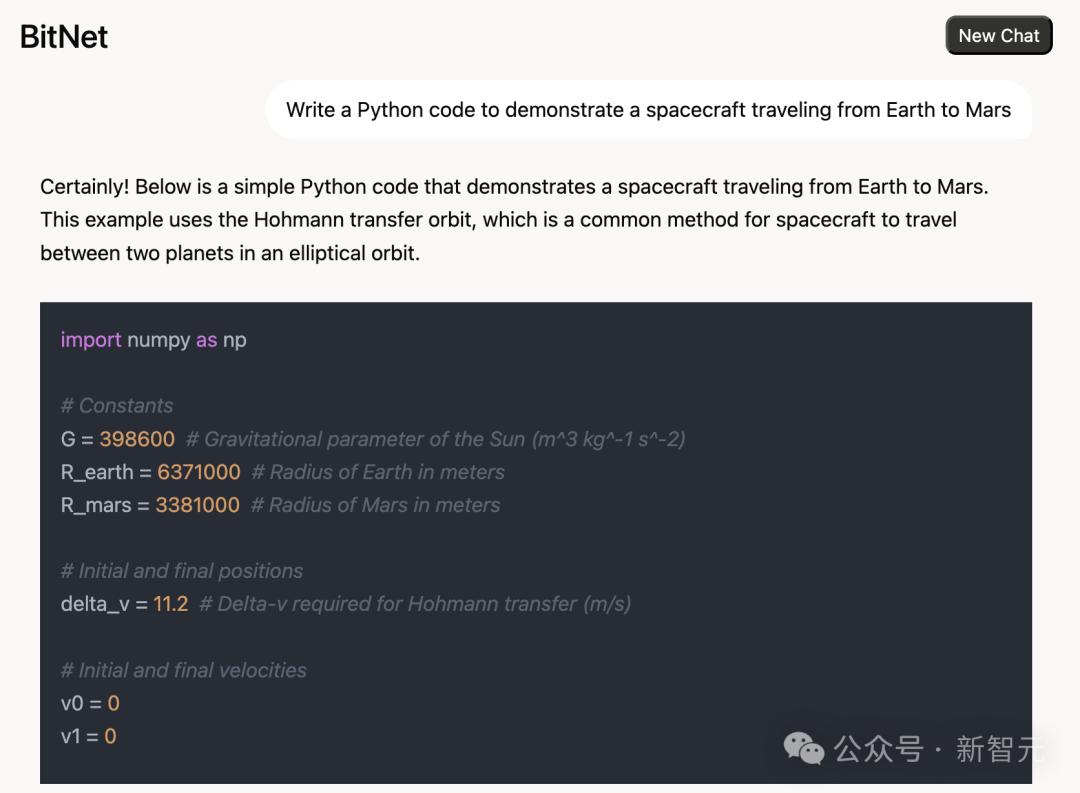
Task: Click the import keyword in code
Action: tap(91, 340)
